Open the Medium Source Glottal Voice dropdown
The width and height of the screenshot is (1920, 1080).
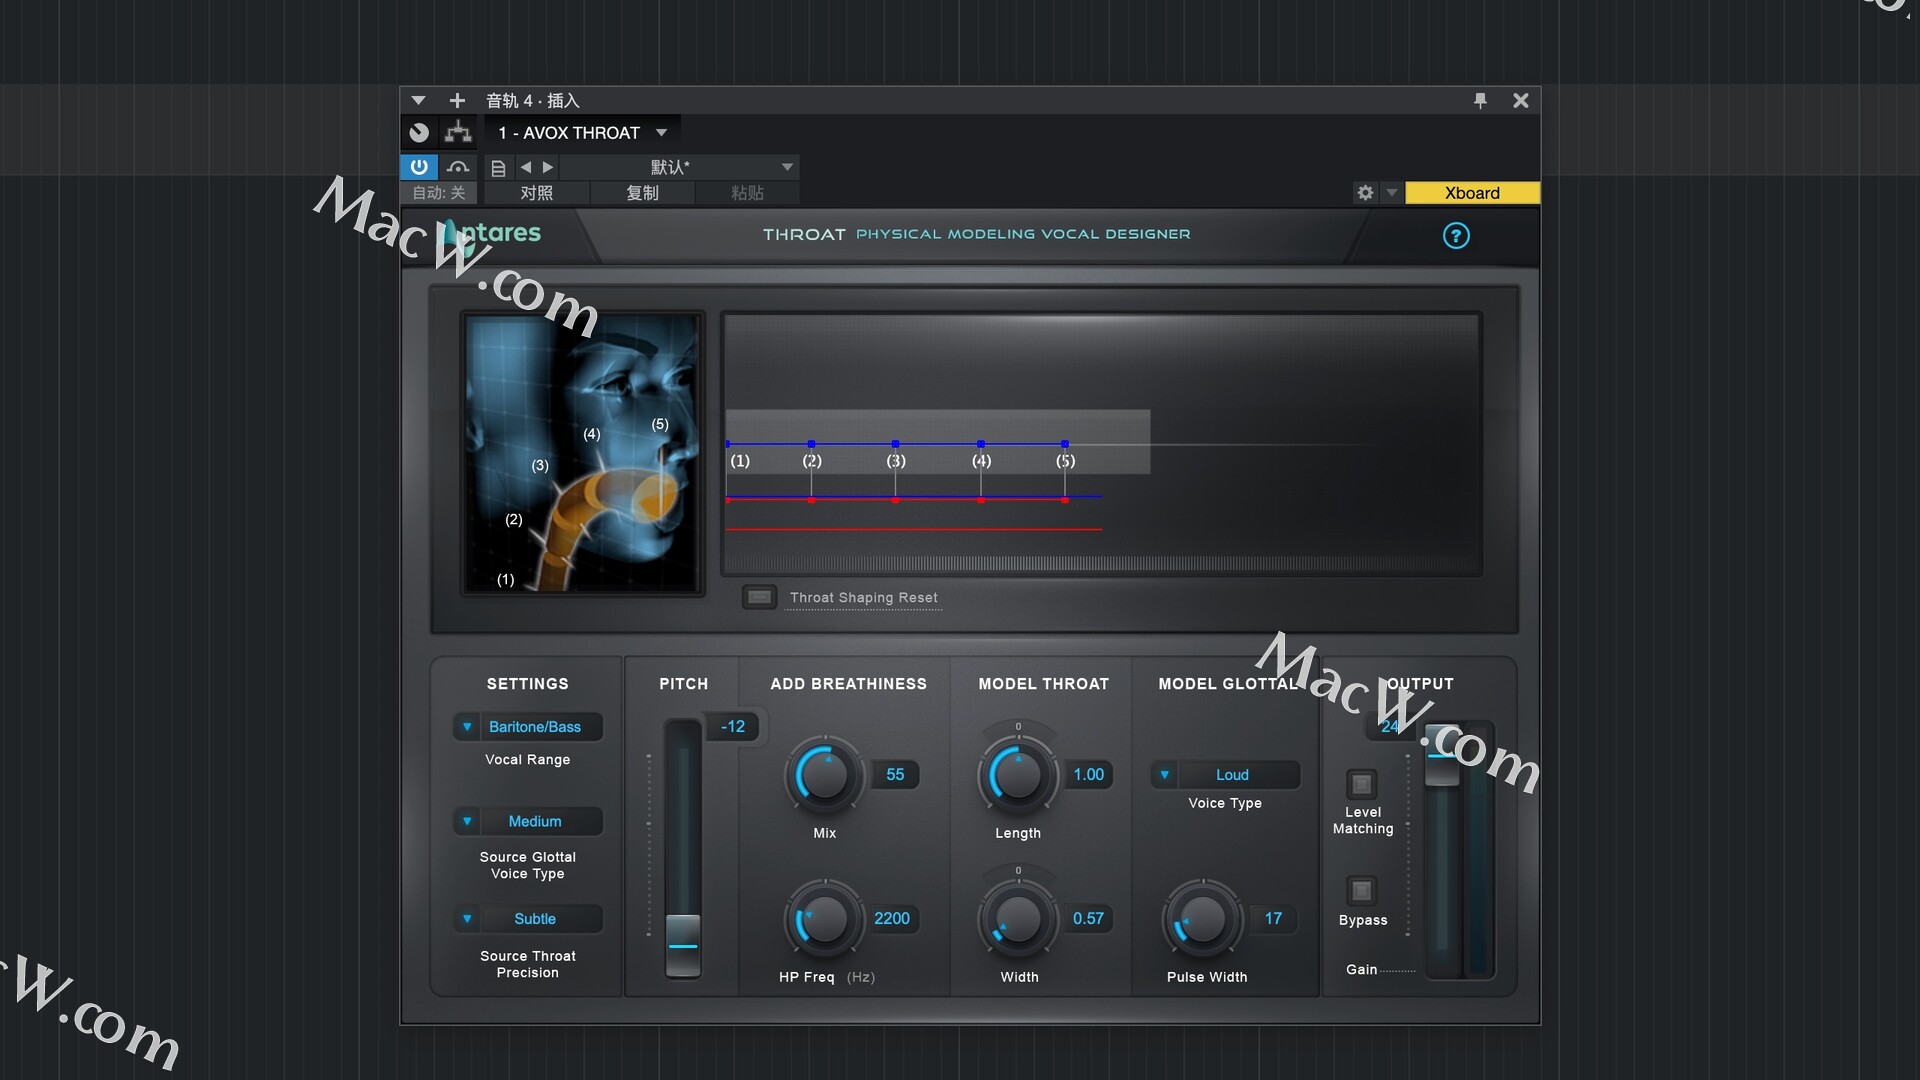click(x=528, y=821)
